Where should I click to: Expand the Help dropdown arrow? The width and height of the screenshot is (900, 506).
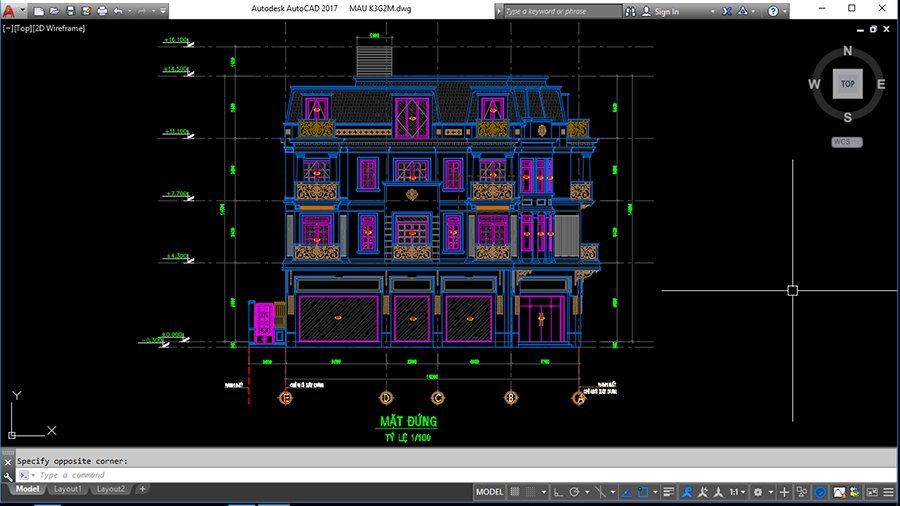click(785, 11)
